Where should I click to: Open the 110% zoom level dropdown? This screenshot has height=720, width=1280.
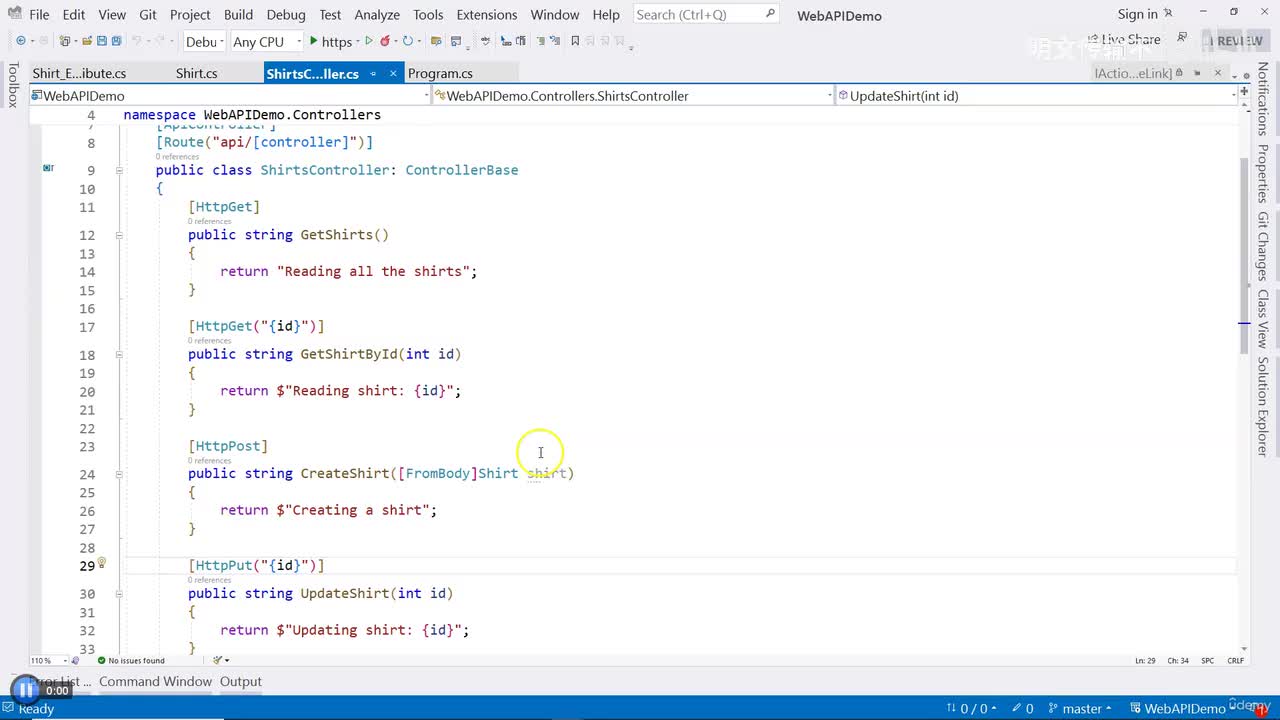49,660
